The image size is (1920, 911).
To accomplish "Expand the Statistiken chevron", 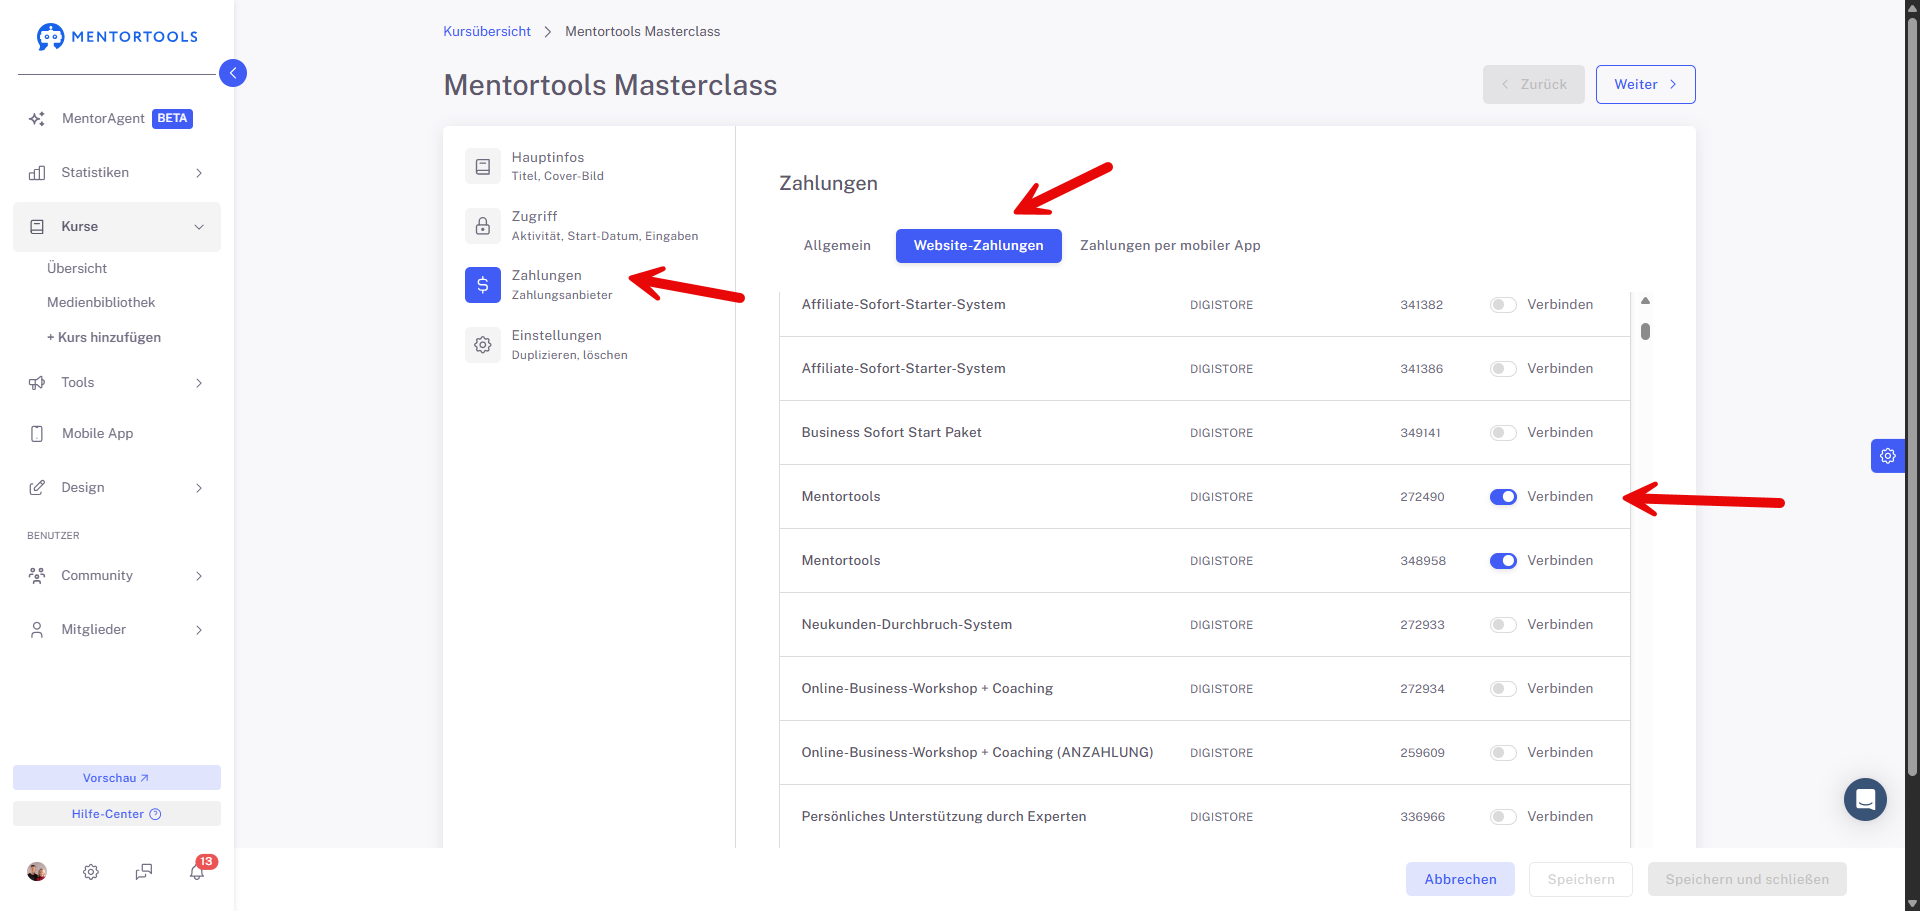I will coord(199,173).
